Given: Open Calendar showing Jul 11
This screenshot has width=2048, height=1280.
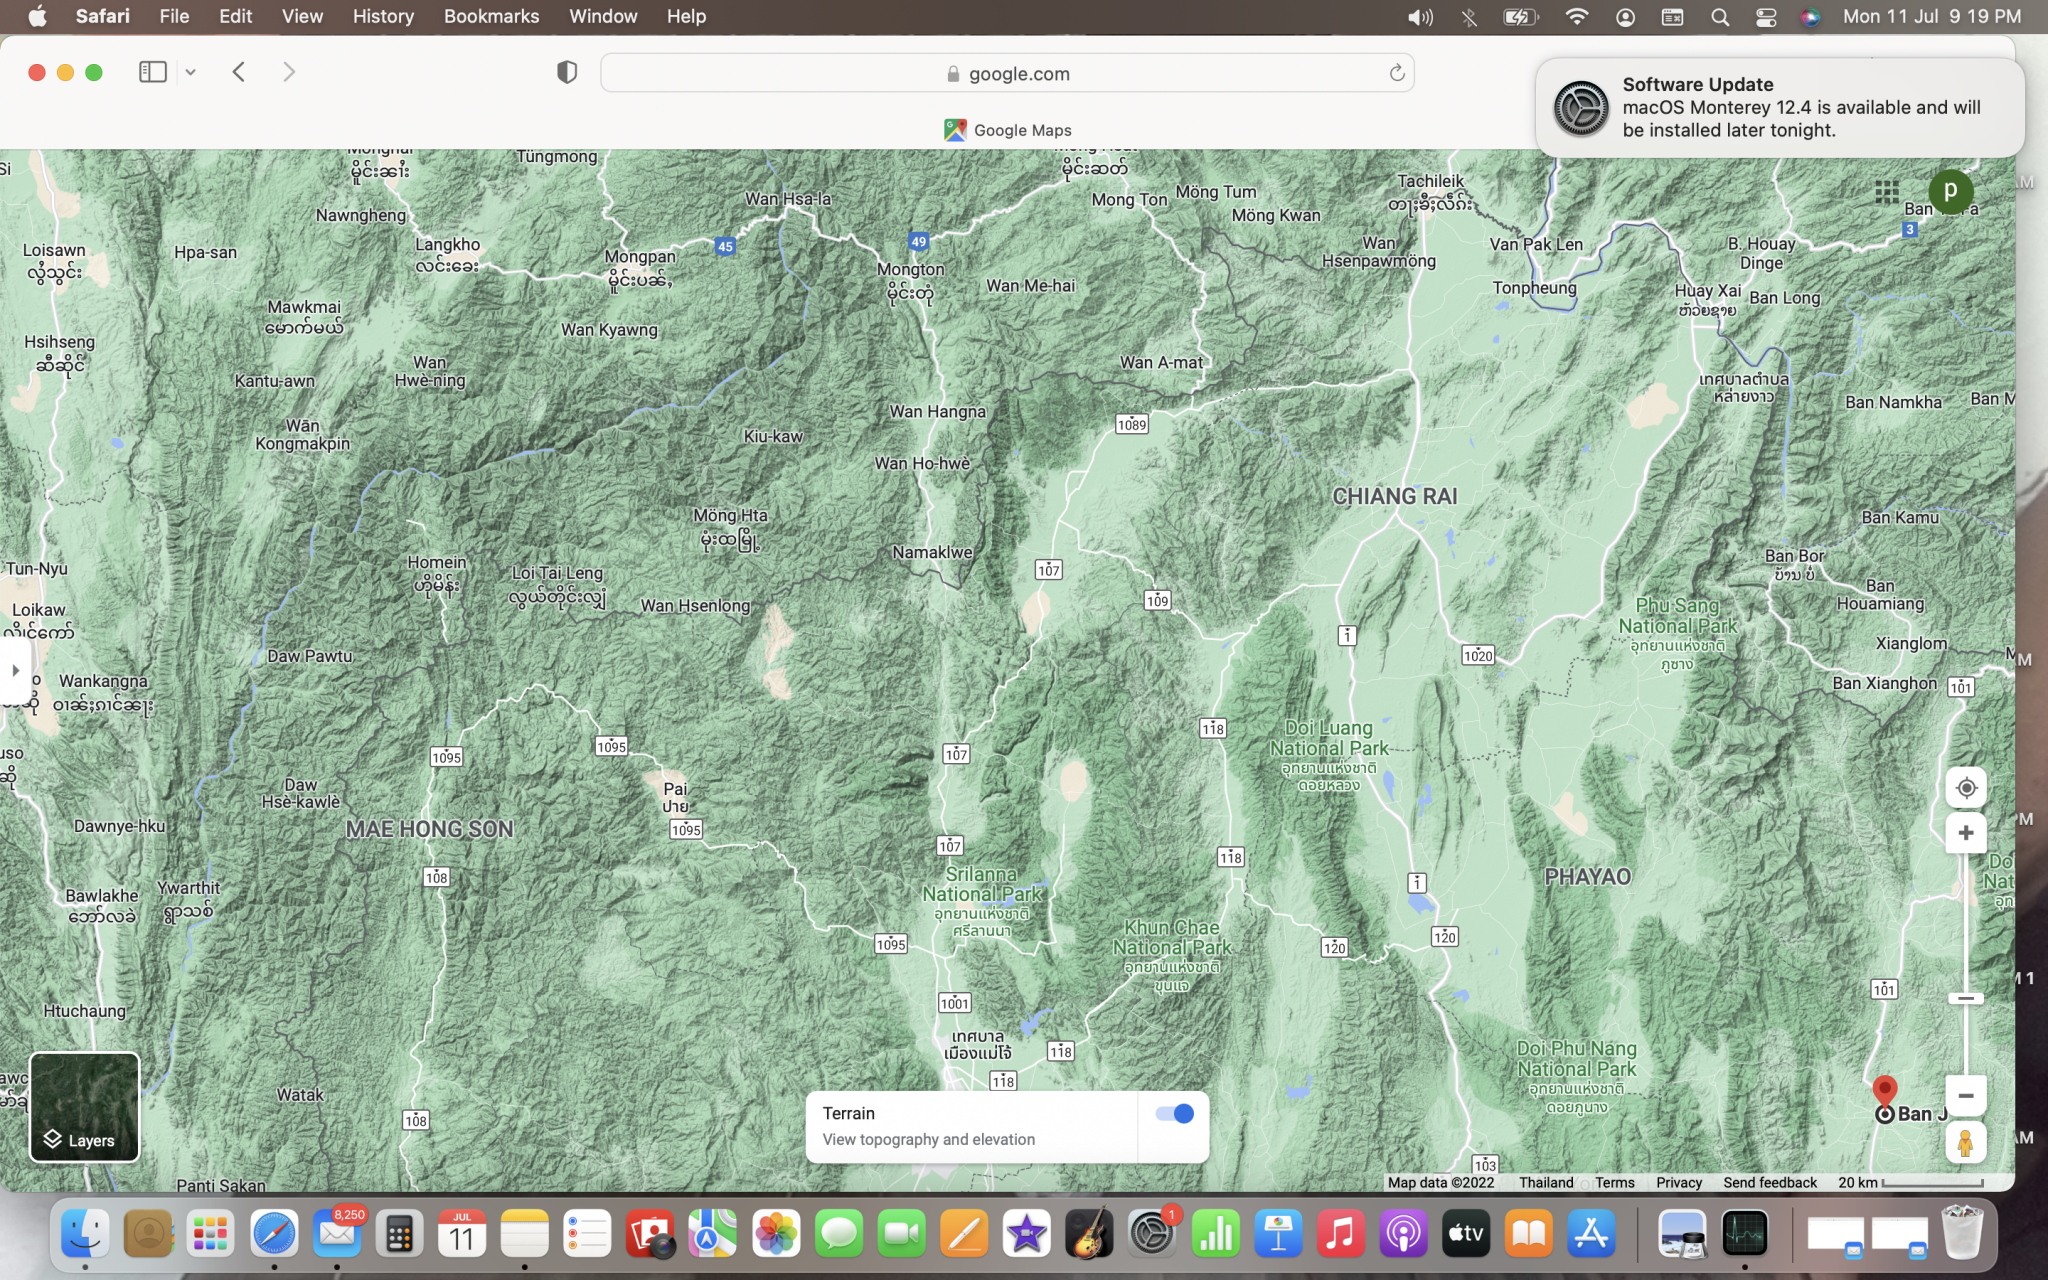Looking at the screenshot, I should point(462,1233).
